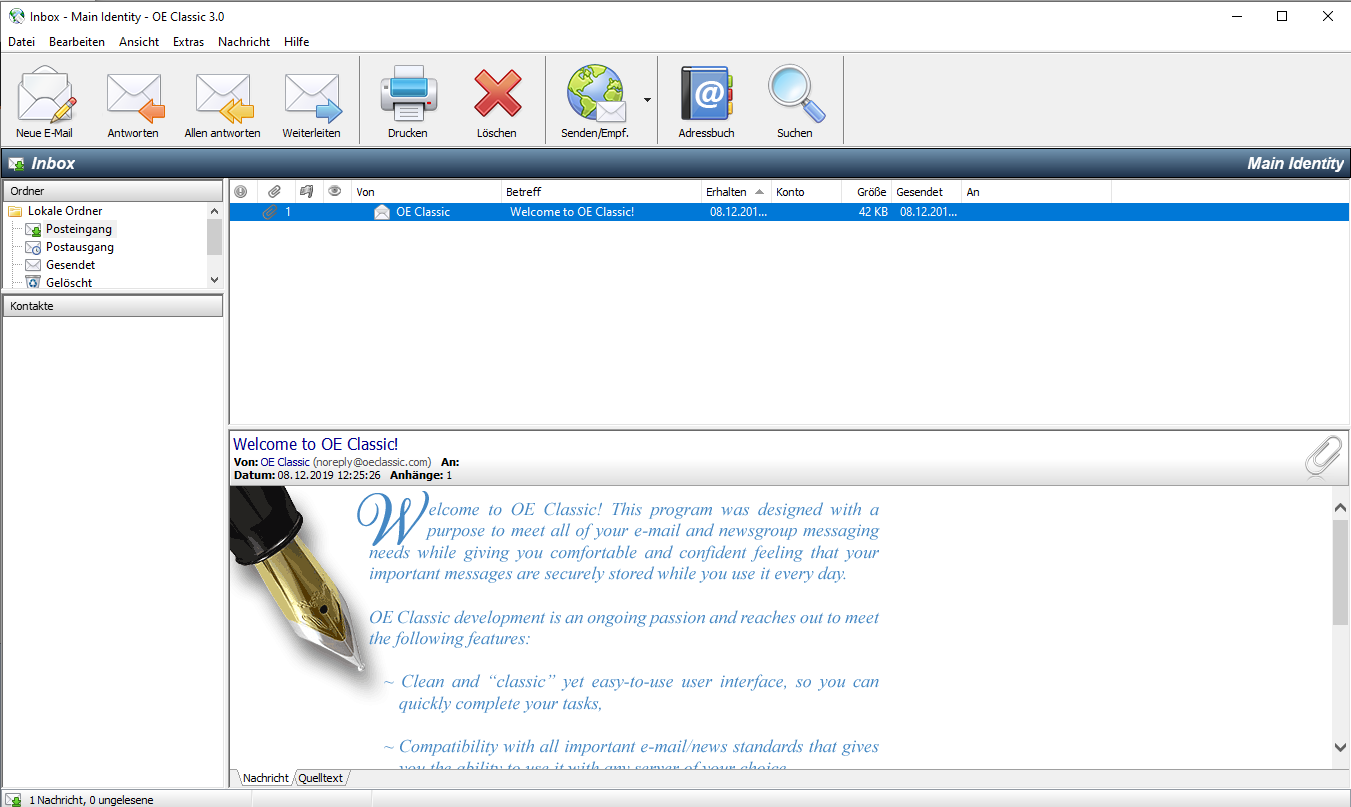1351x807 pixels.
Task: Open the Nachricht menu
Action: tap(244, 42)
